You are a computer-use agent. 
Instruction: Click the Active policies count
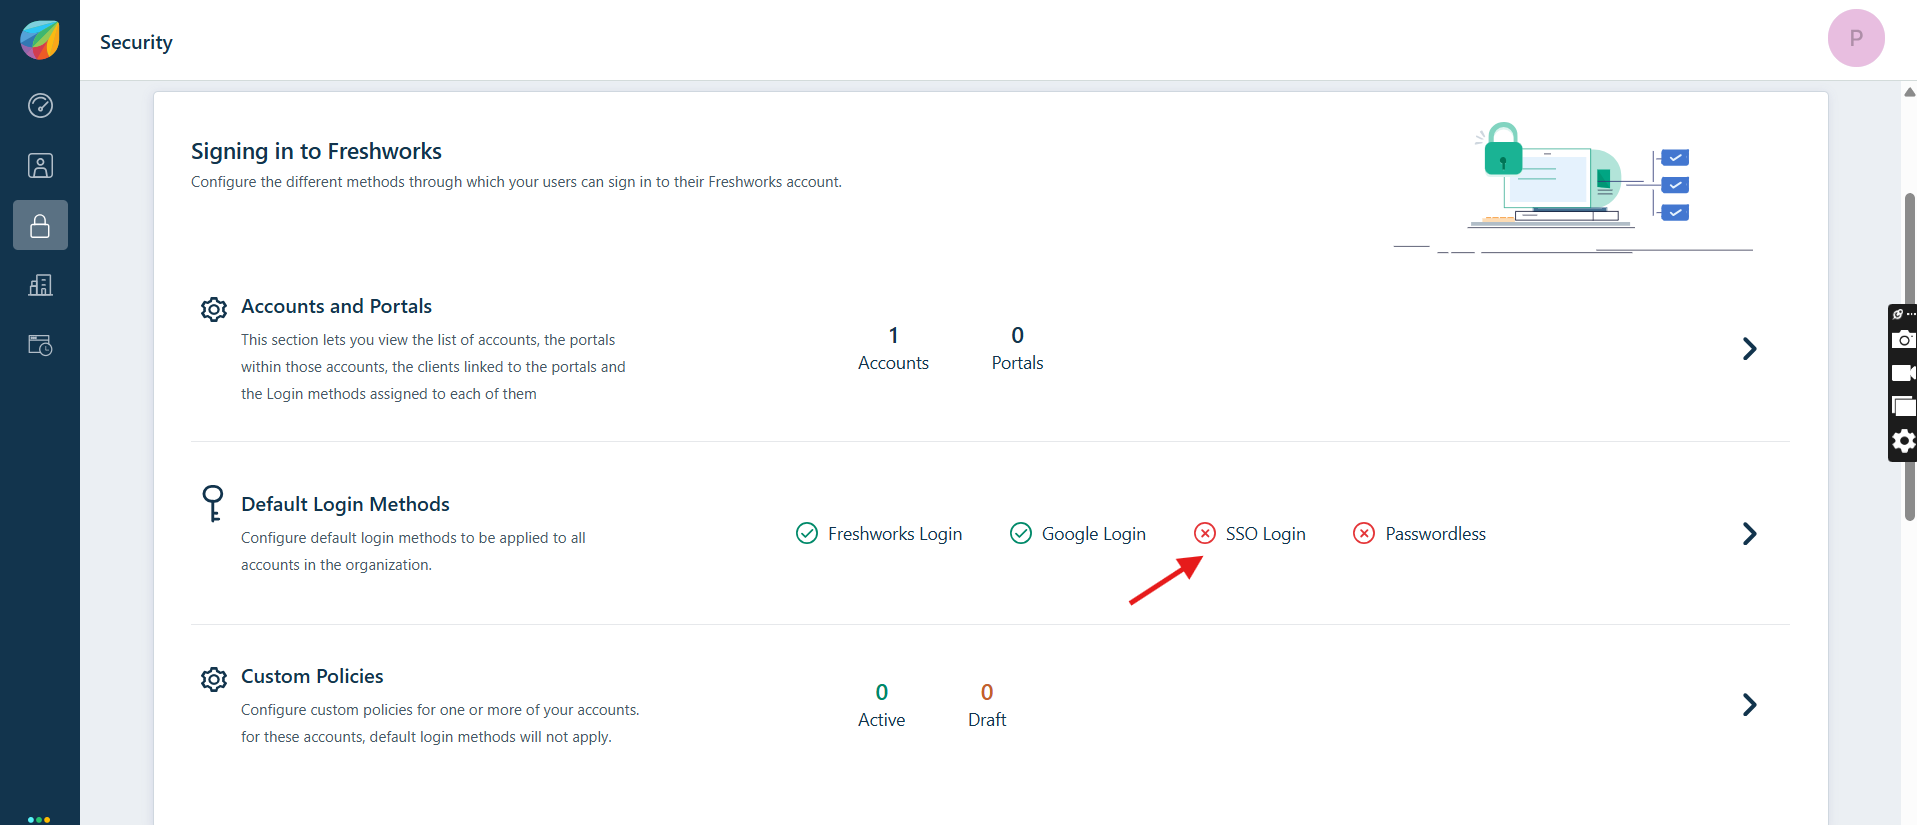pos(881,692)
